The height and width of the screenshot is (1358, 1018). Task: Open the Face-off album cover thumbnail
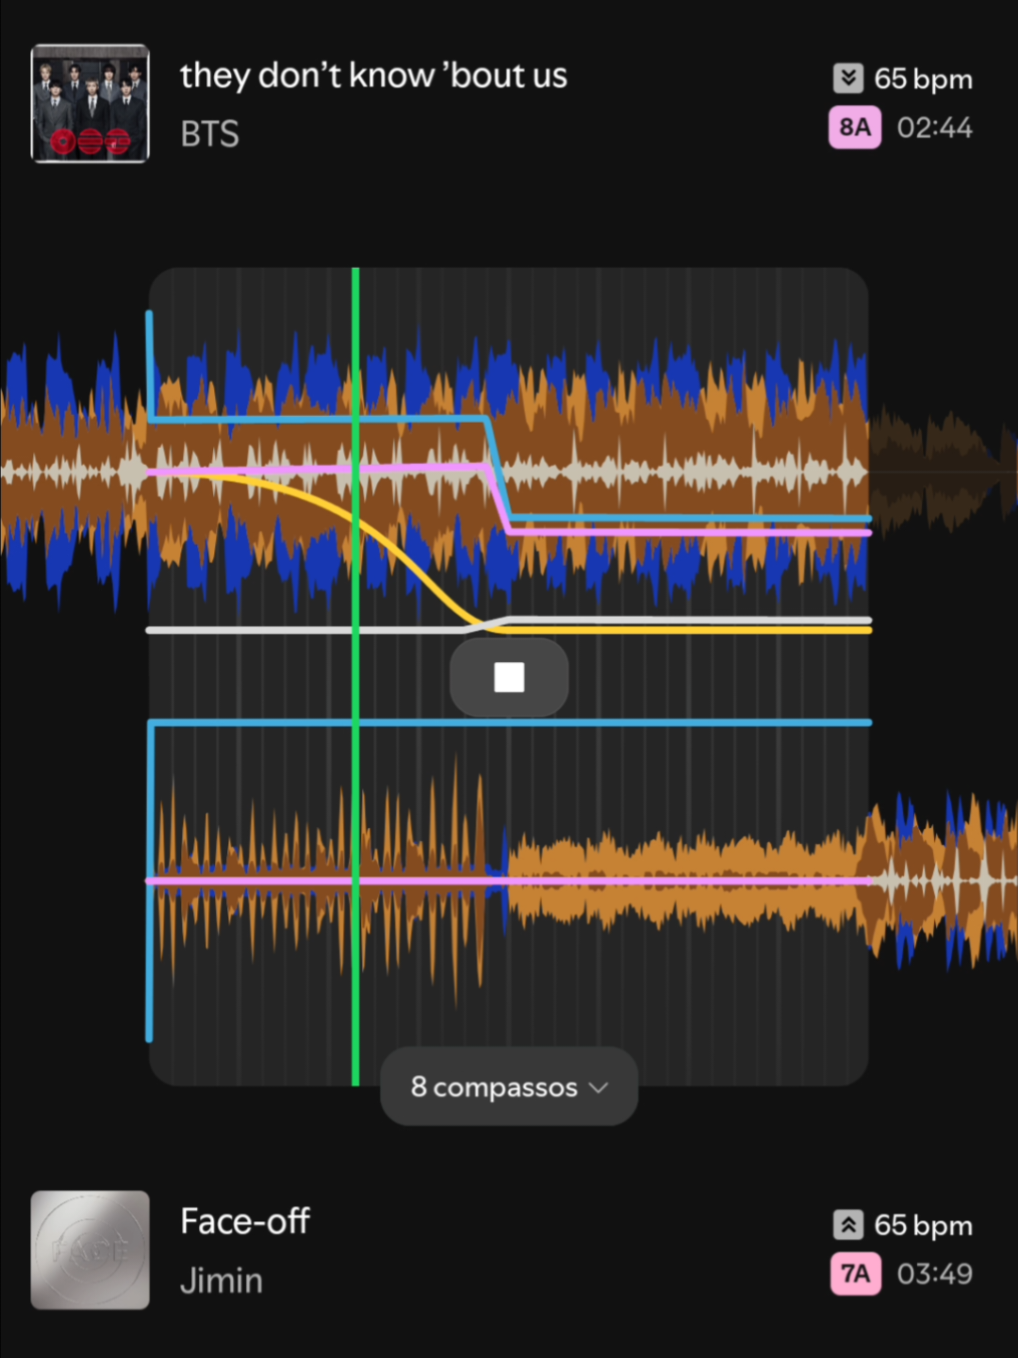pyautogui.click(x=90, y=1250)
